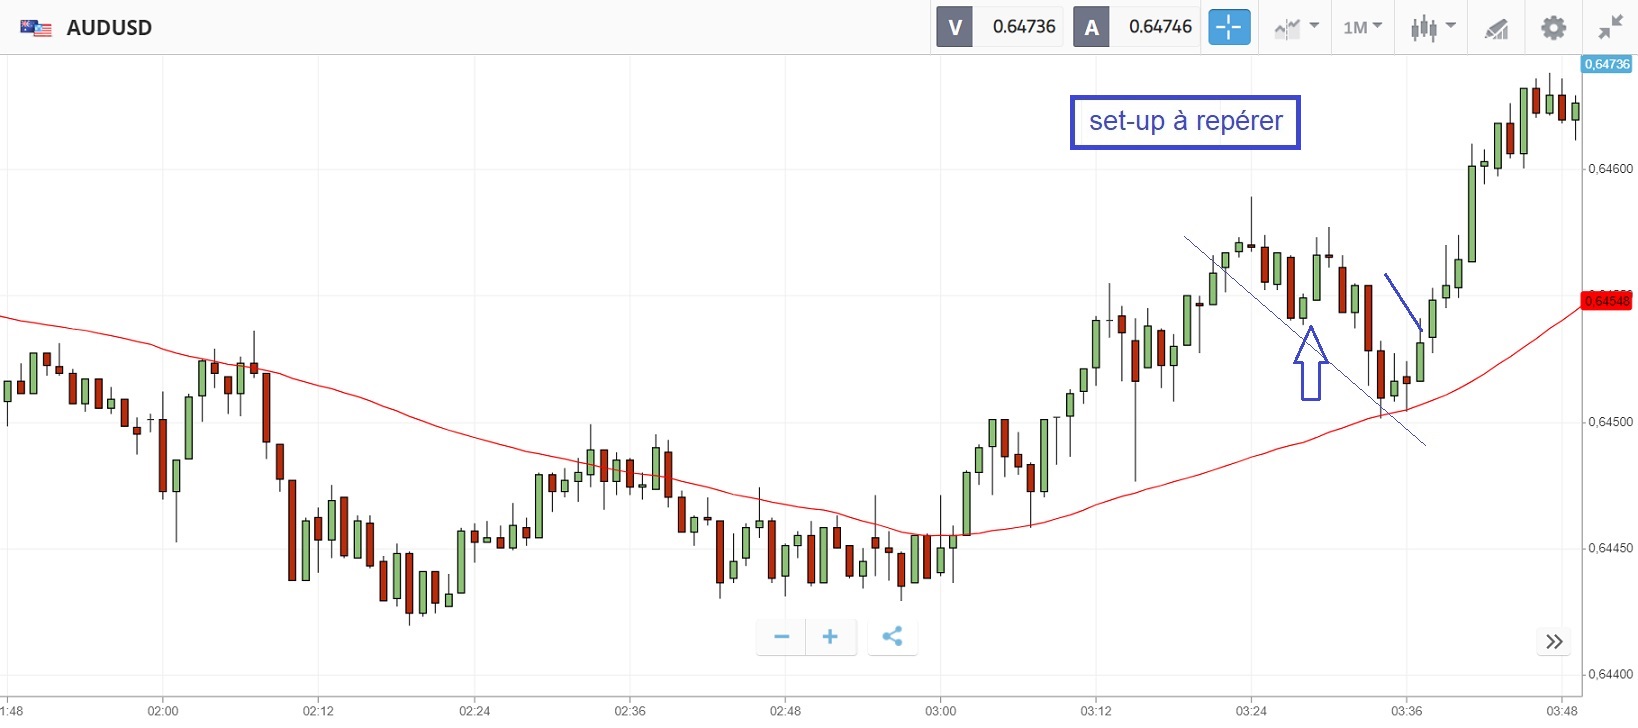Zoom in with the plus button
The width and height of the screenshot is (1638, 728).
pyautogui.click(x=830, y=637)
